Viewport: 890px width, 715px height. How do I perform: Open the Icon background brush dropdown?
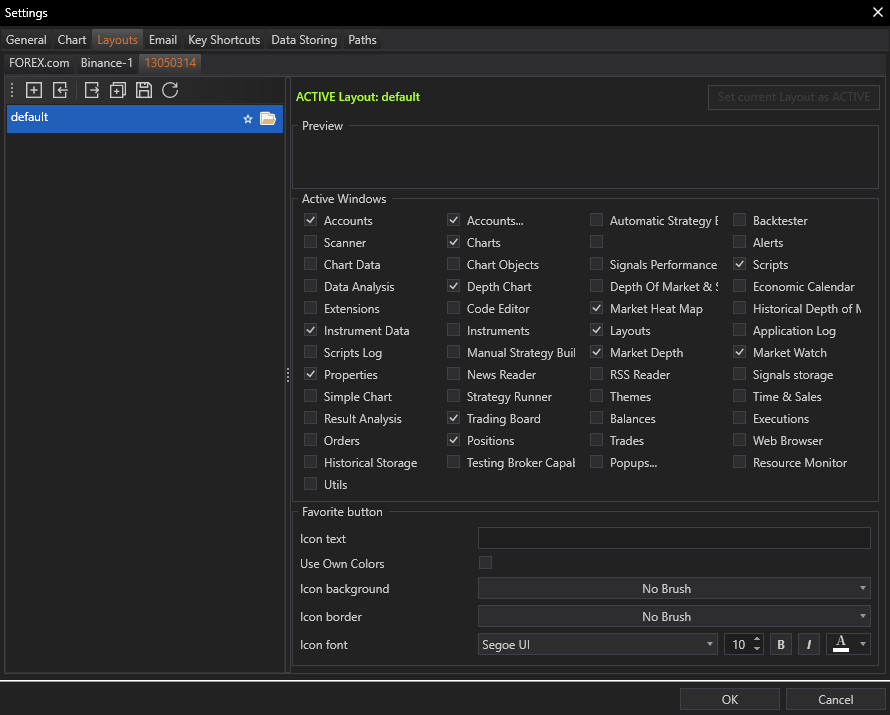[674, 589]
